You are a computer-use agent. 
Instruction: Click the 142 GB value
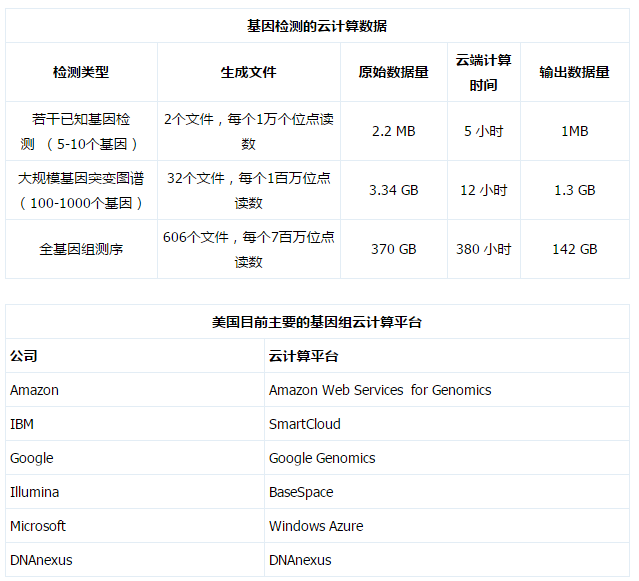pos(575,249)
